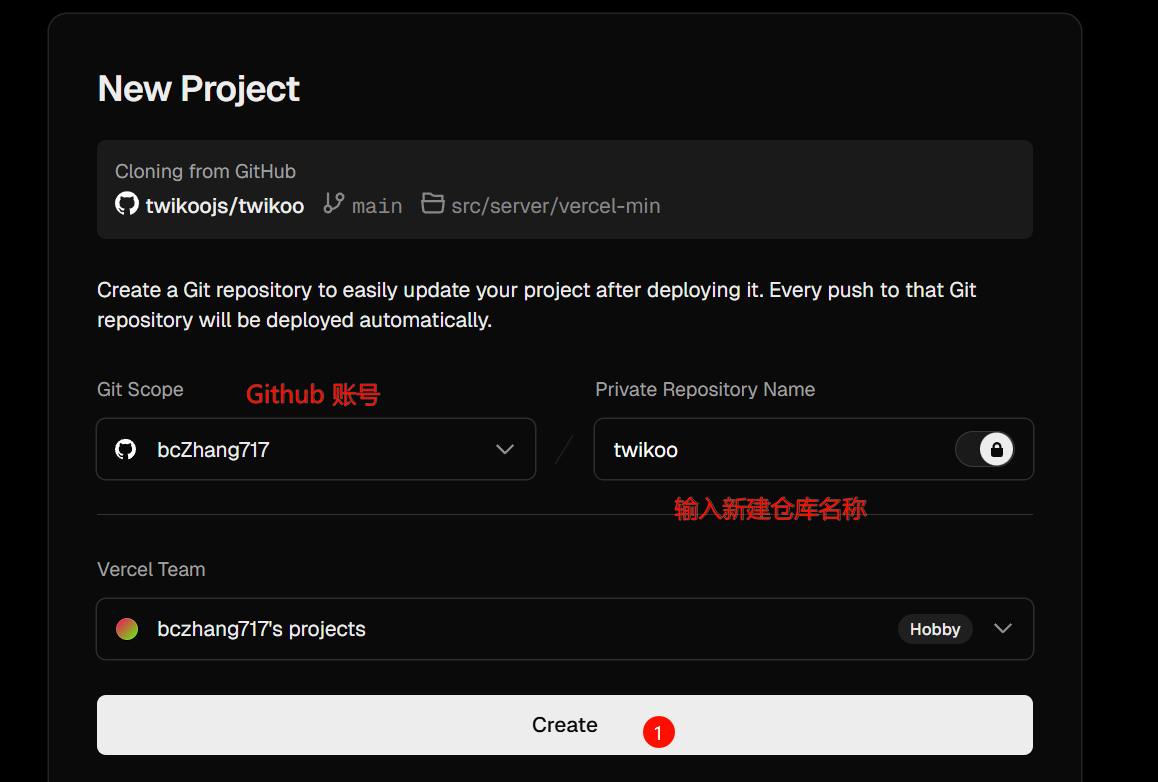Open the twikoojs/twikoo repository link

pyautogui.click(x=224, y=206)
